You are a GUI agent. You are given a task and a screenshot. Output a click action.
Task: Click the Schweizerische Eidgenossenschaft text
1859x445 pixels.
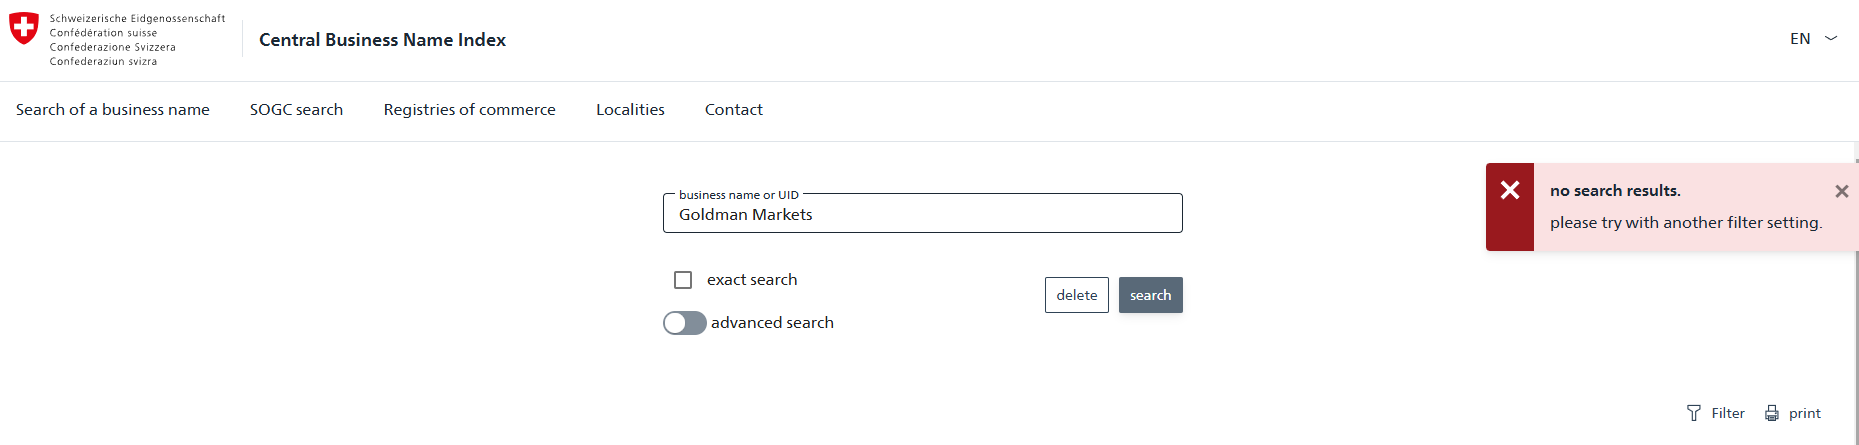pos(137,18)
